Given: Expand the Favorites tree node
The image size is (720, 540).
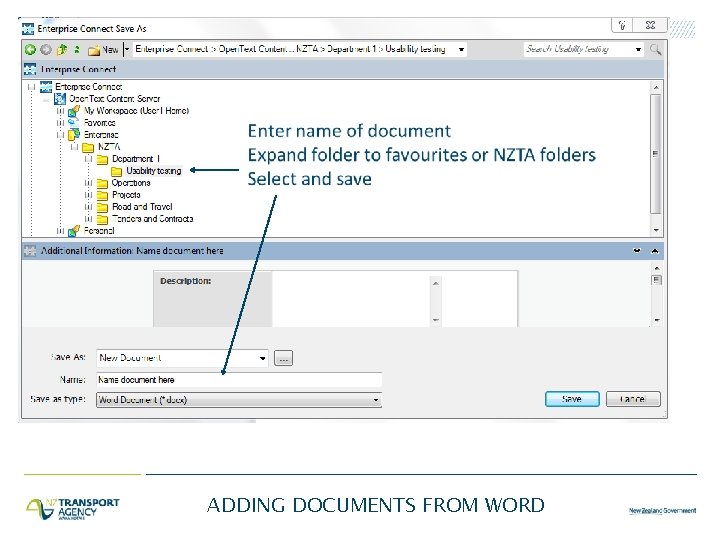Looking at the screenshot, I should pyautogui.click(x=60, y=123).
